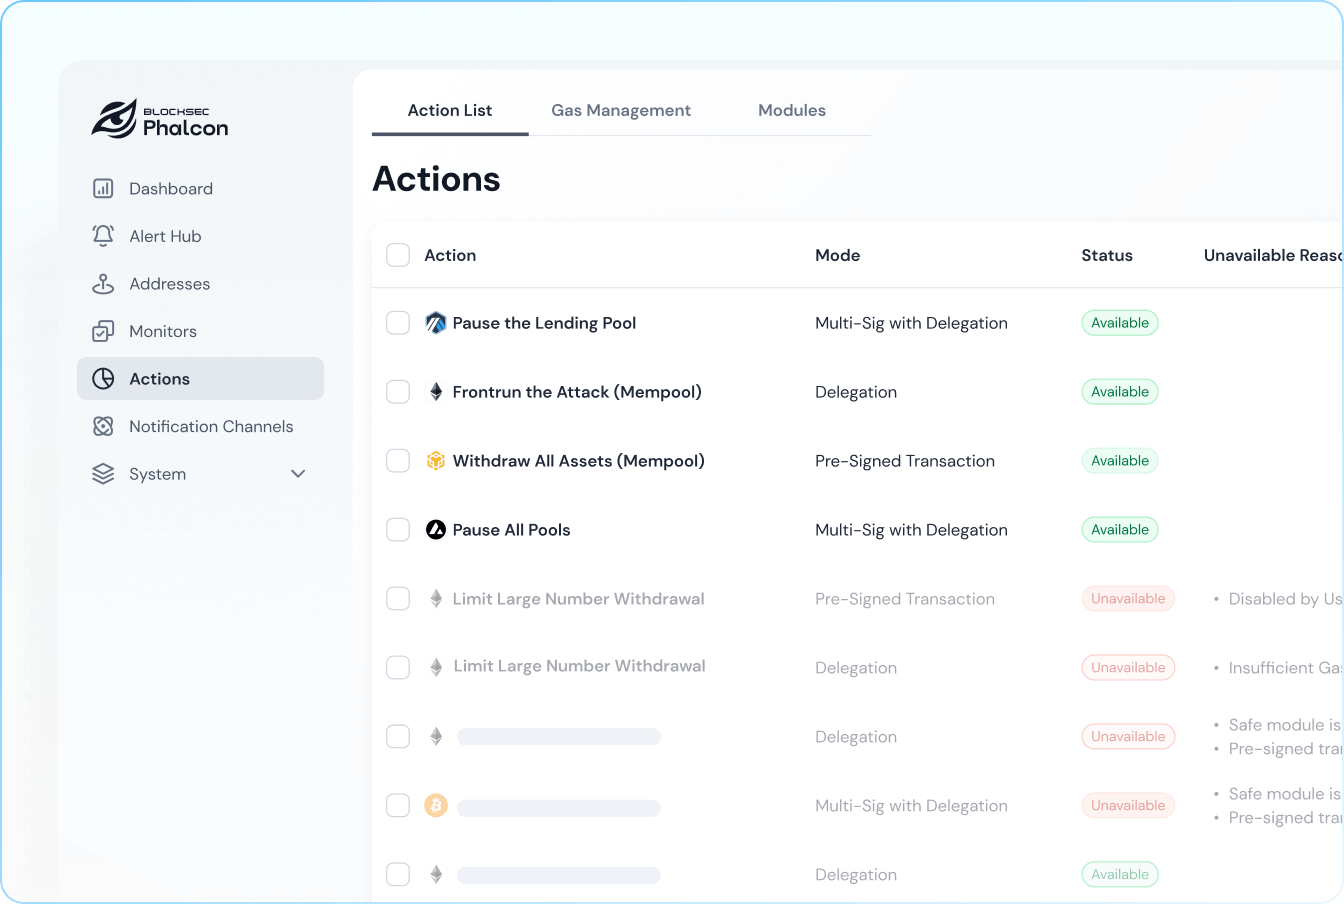Expand the System menu chevron
The width and height of the screenshot is (1344, 904).
pyautogui.click(x=298, y=474)
